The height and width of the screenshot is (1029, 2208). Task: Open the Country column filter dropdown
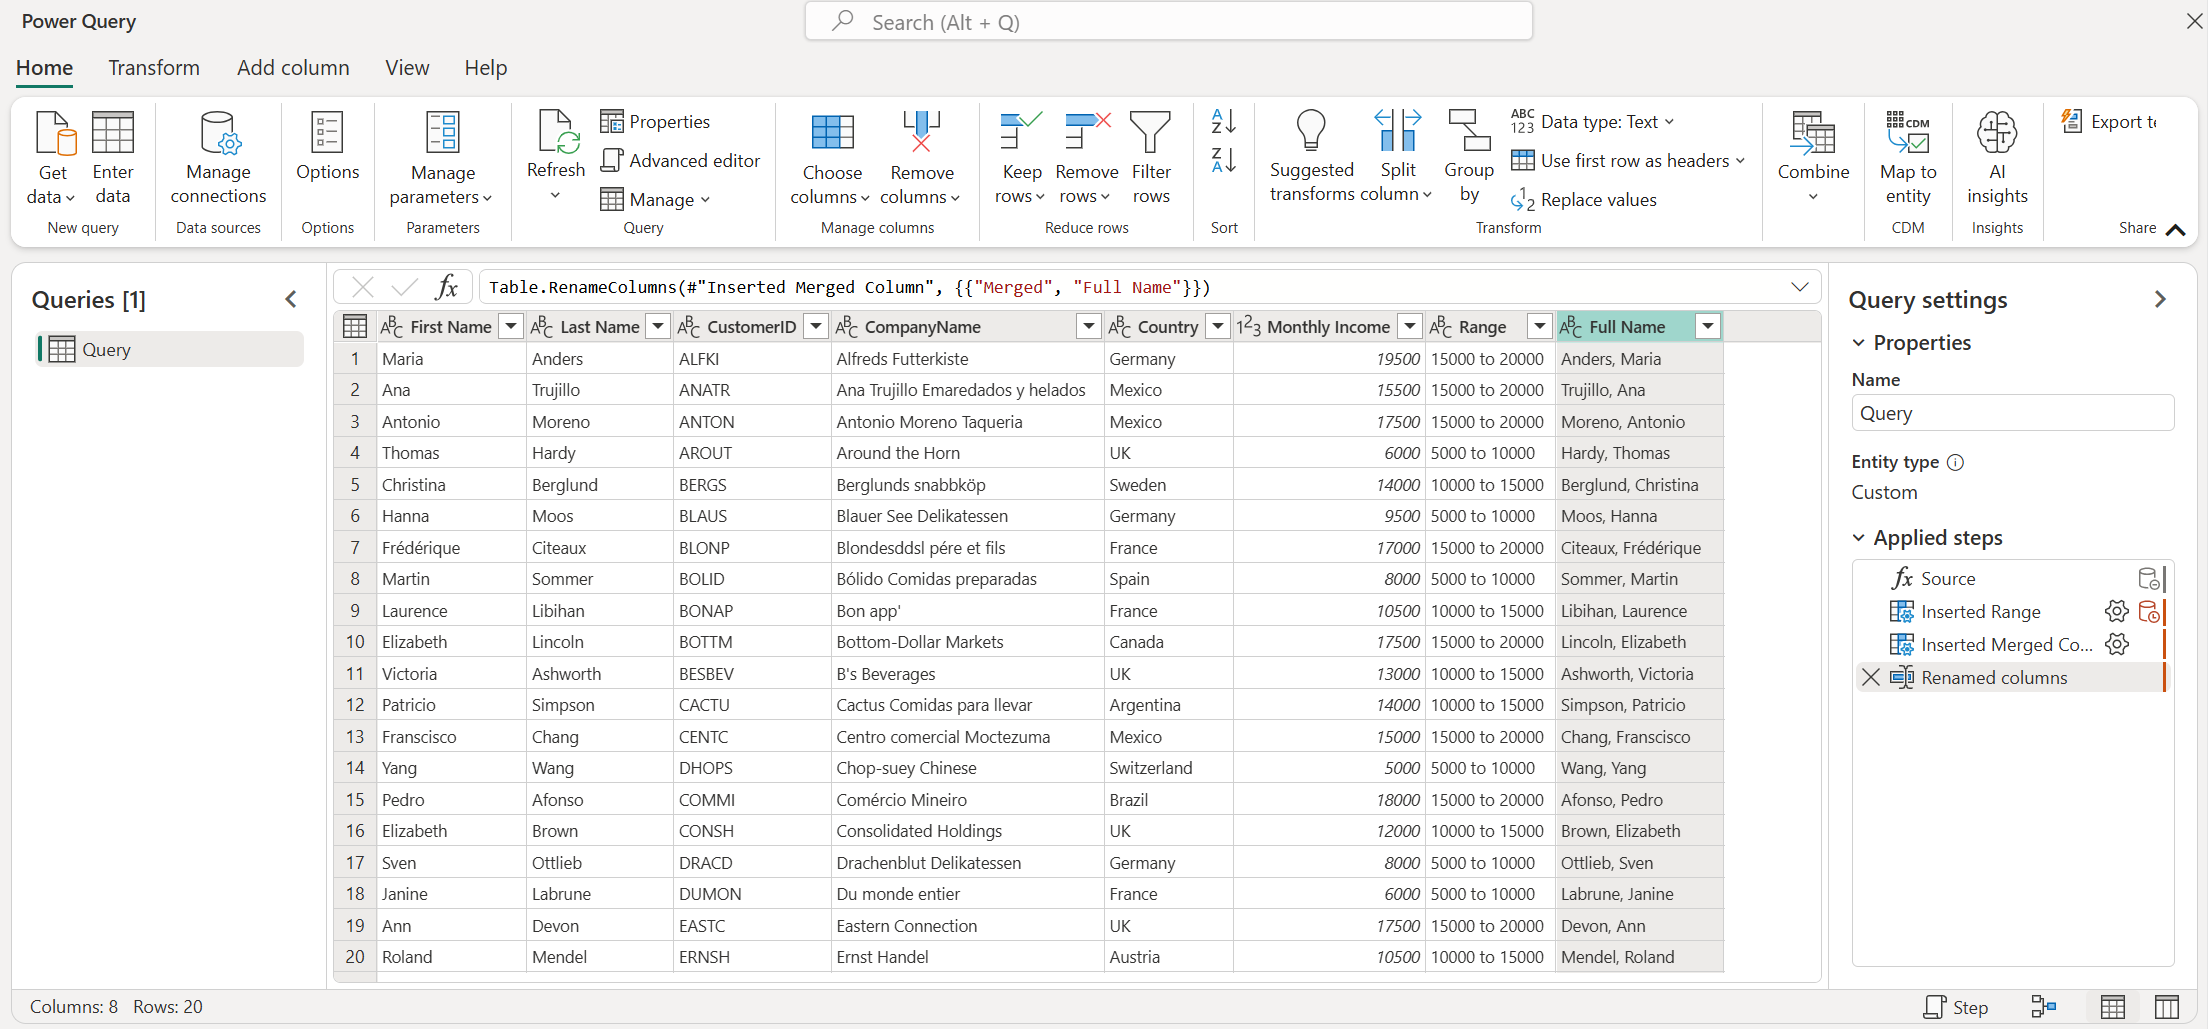point(1218,327)
